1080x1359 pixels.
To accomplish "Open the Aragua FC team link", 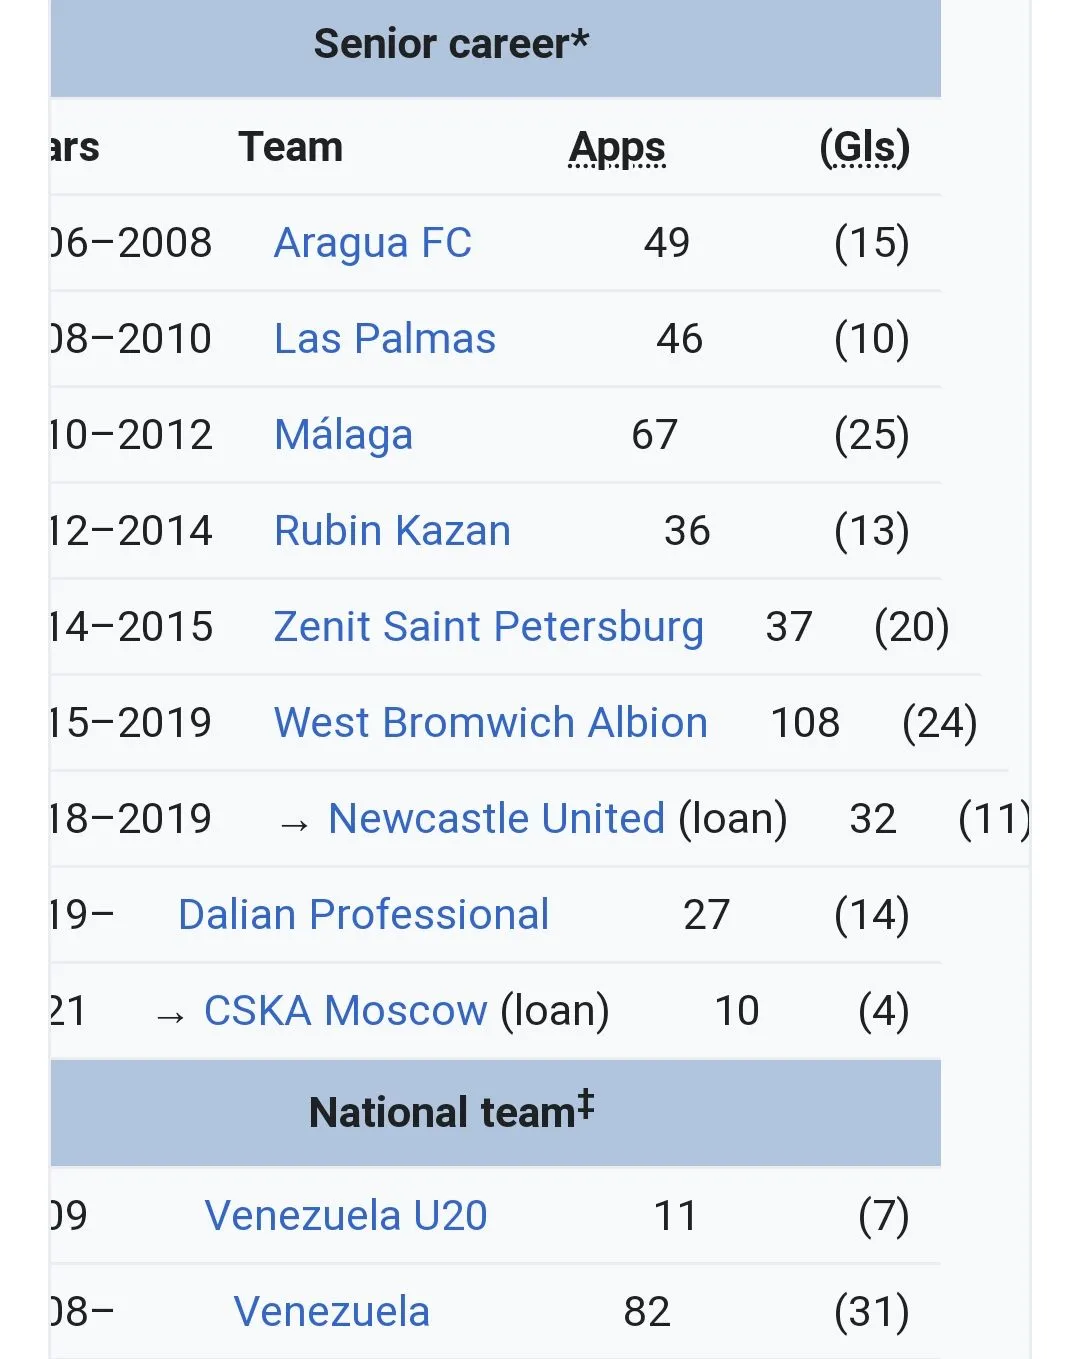I will pos(372,243).
